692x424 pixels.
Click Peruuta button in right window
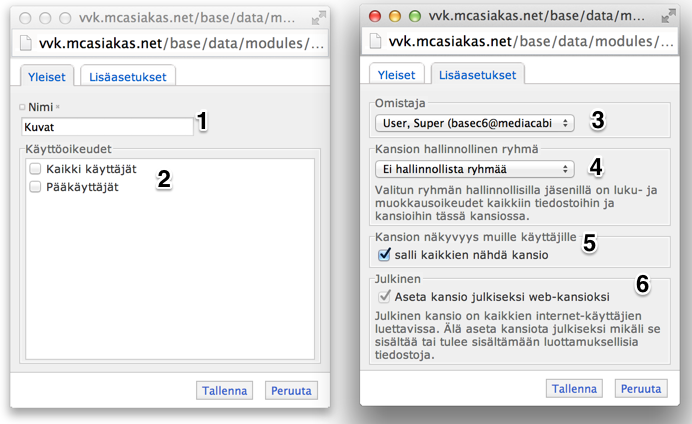(641, 389)
